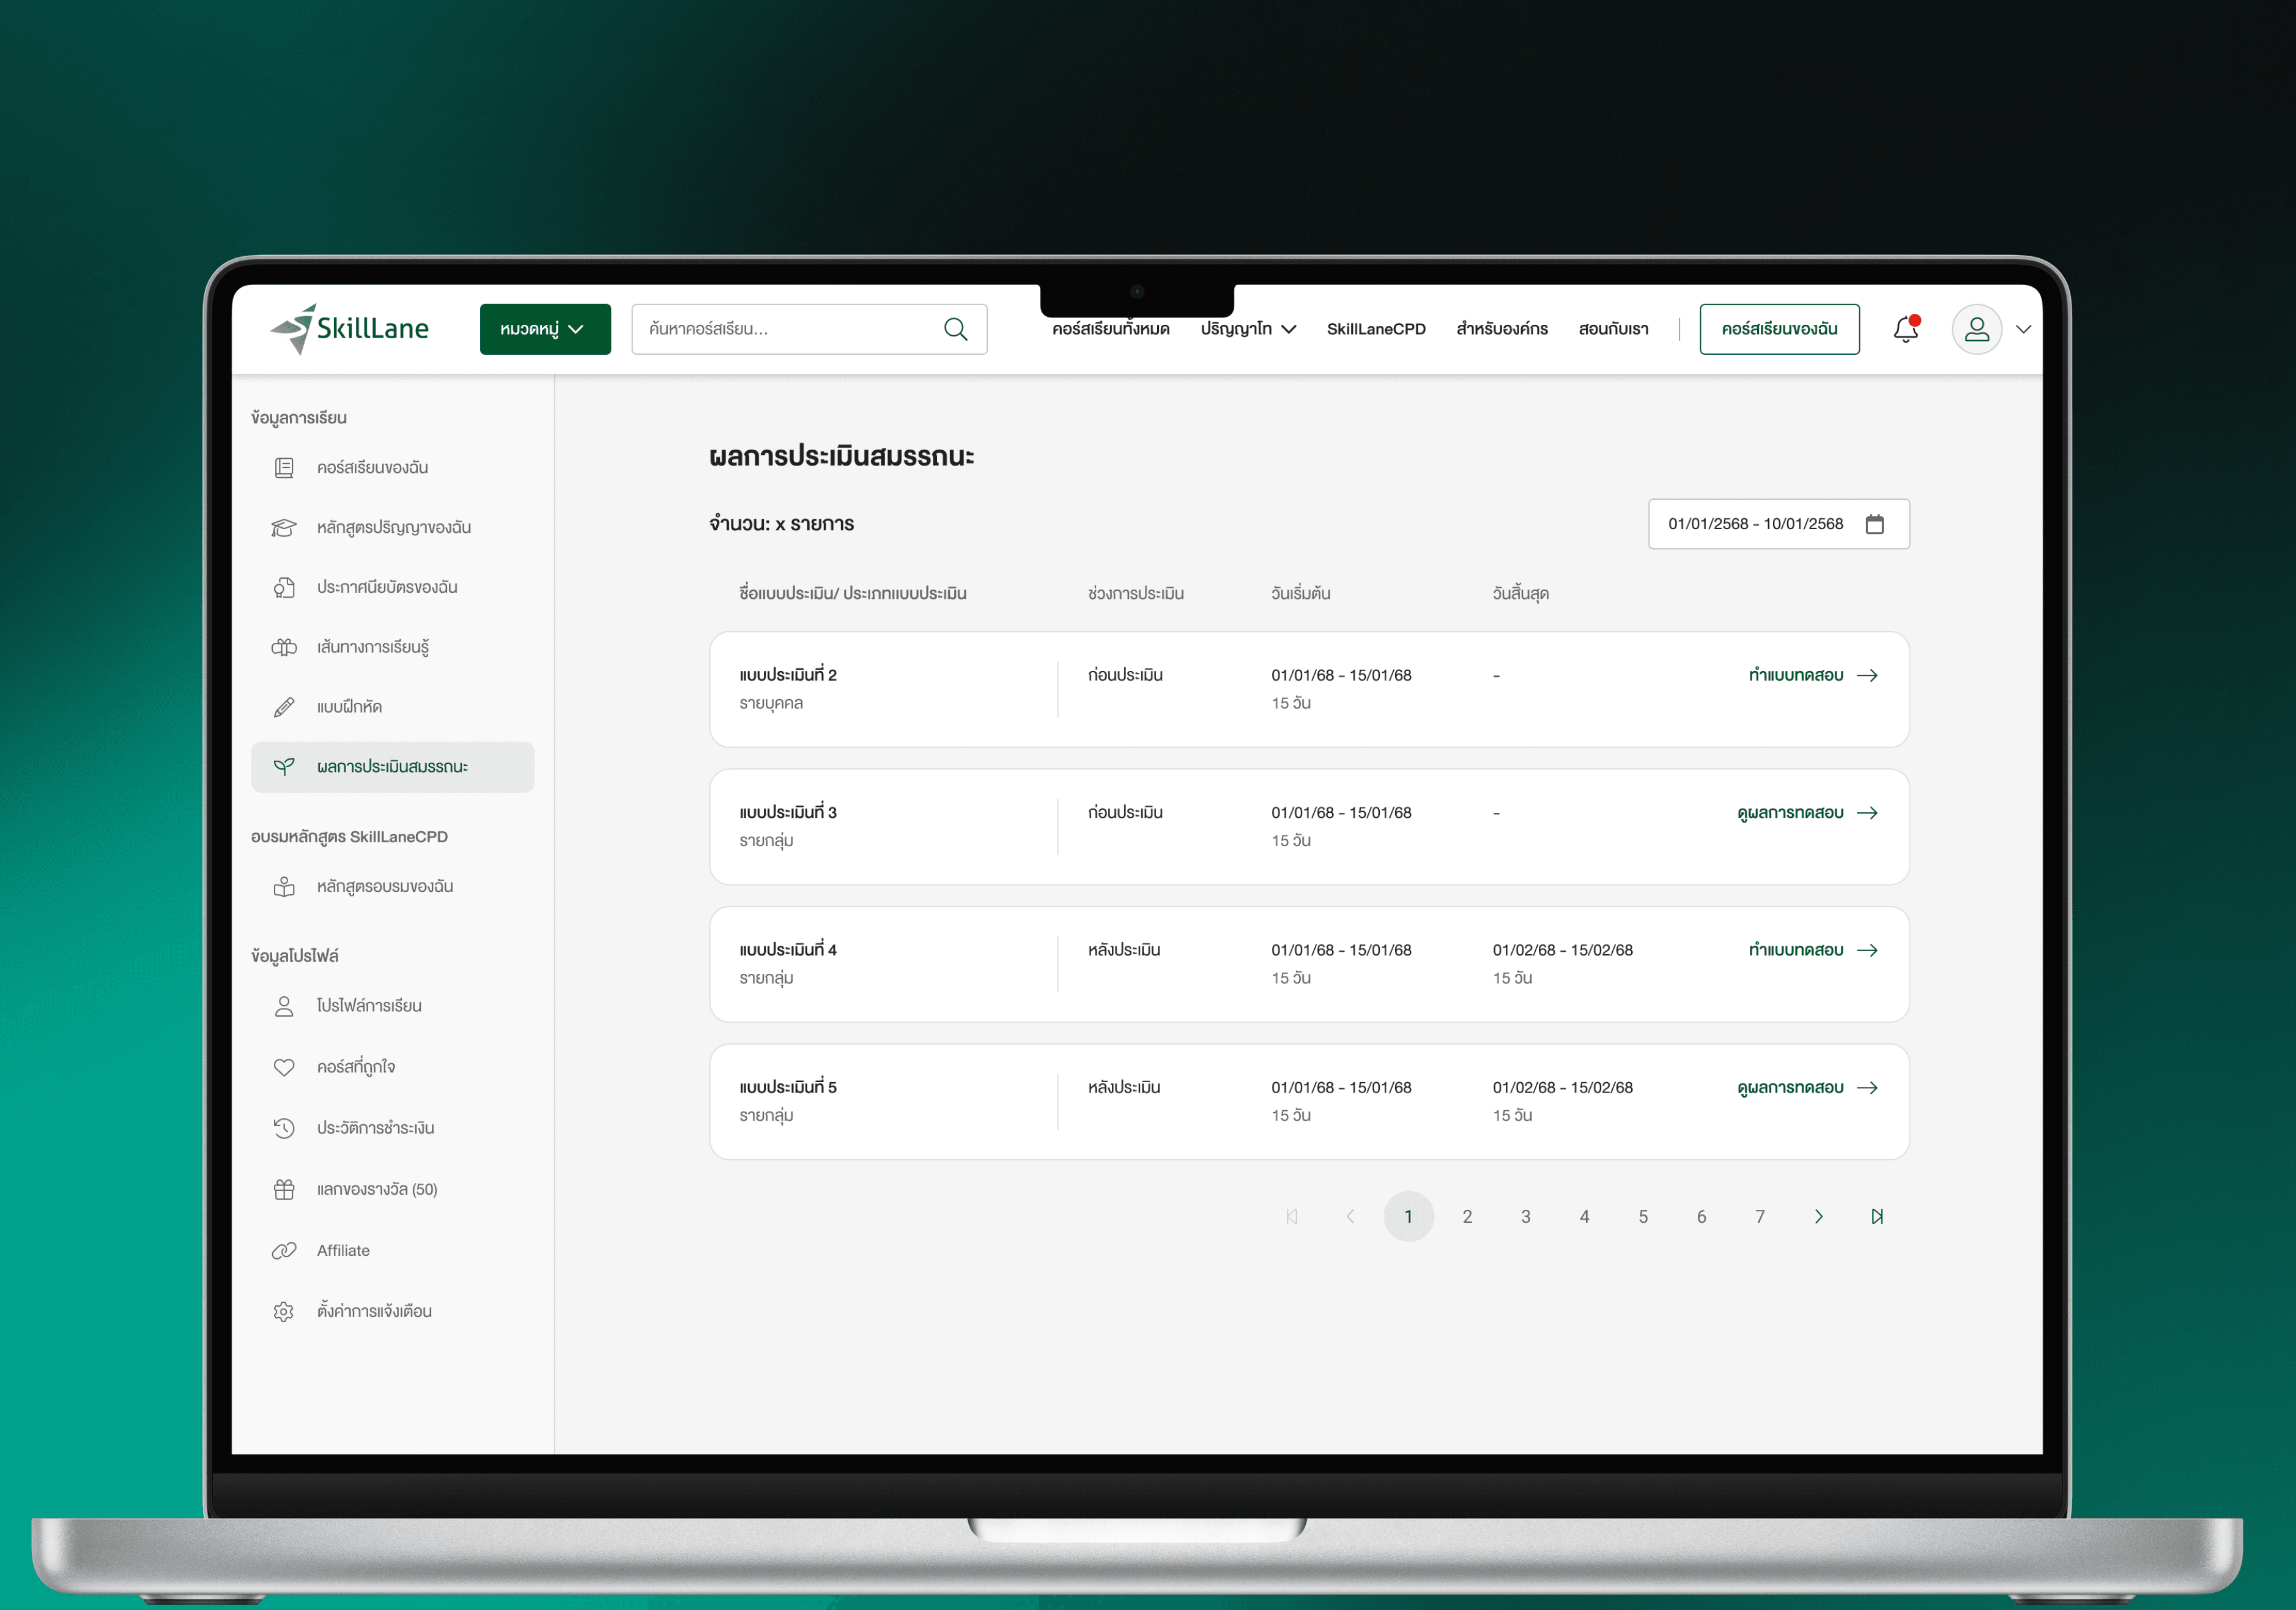Click the pencil icon for แบบฝึกหัด
Image resolution: width=2296 pixels, height=1610 pixels.
coord(284,707)
